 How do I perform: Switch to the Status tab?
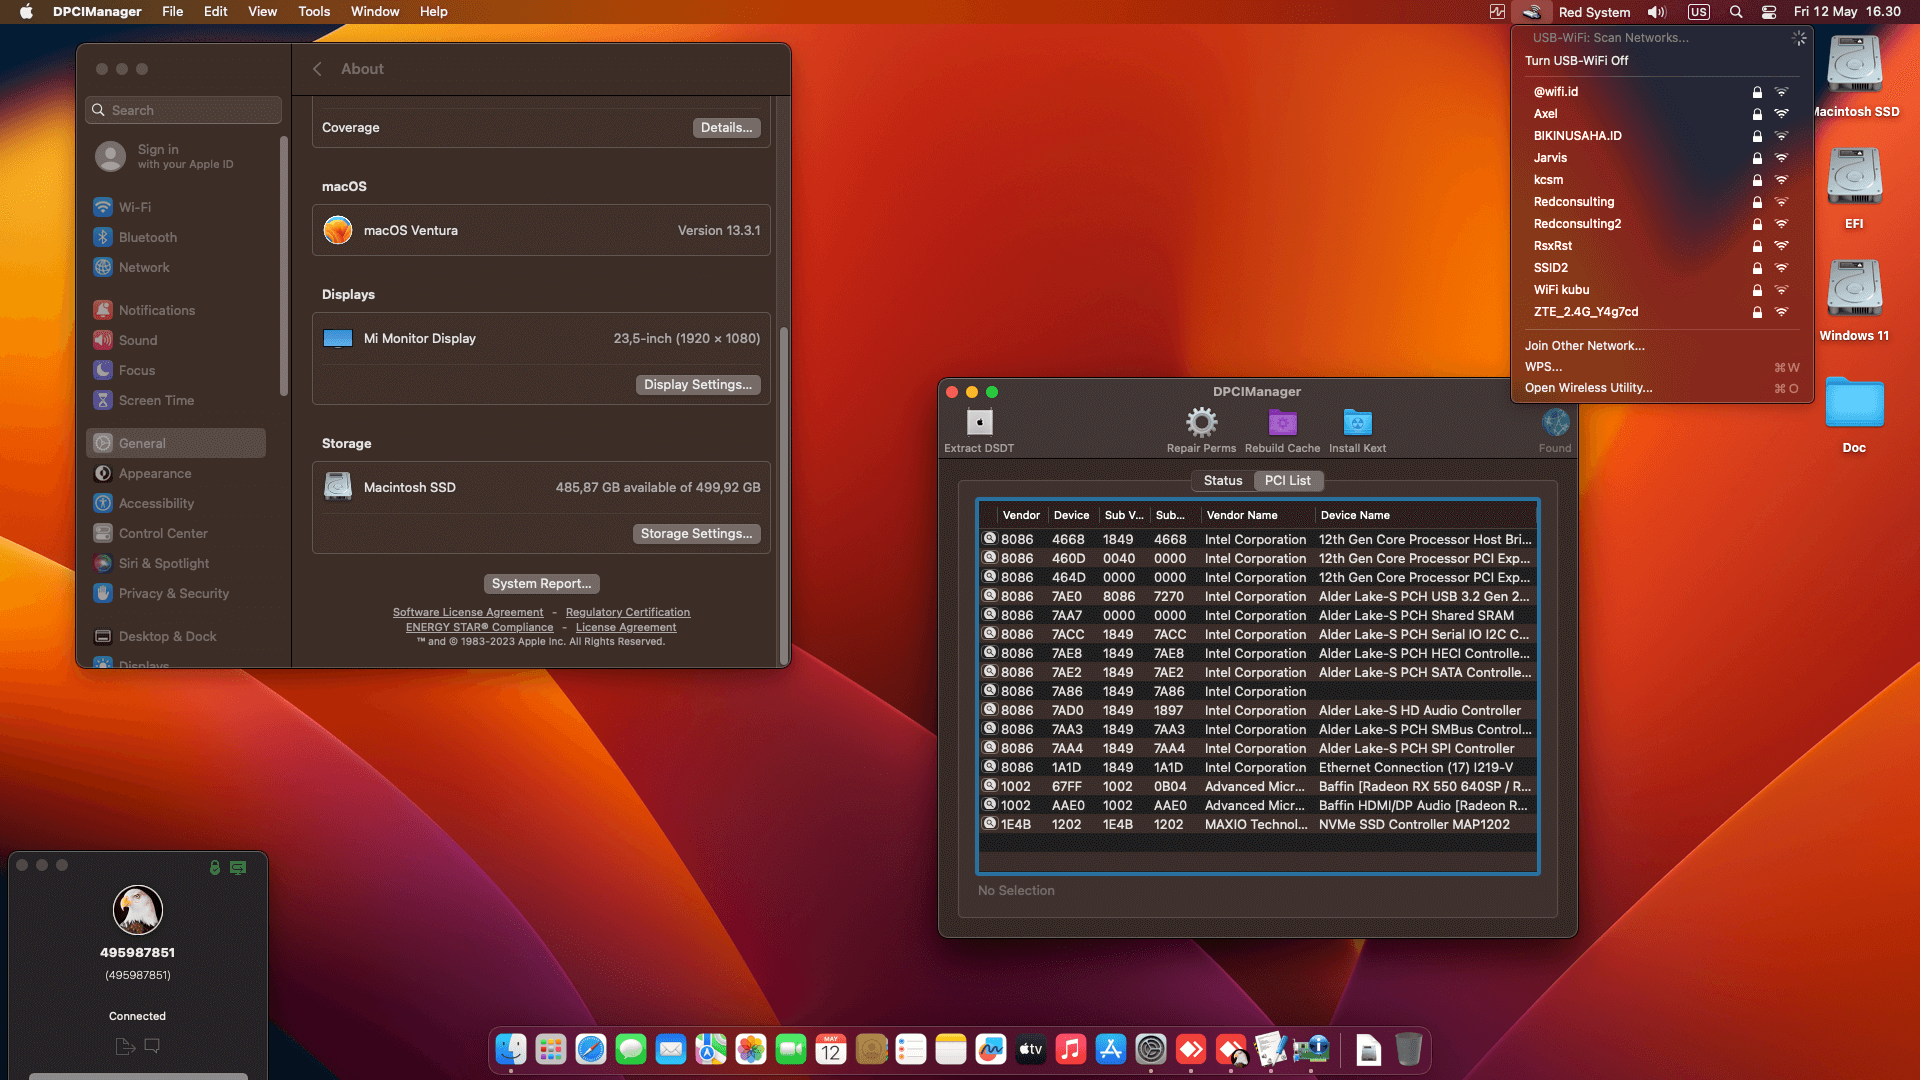(x=1222, y=481)
